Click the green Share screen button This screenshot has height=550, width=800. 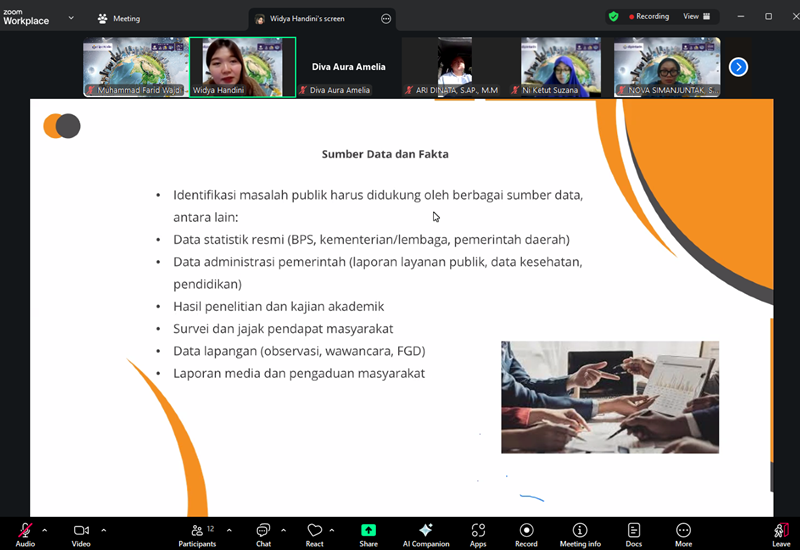click(368, 534)
